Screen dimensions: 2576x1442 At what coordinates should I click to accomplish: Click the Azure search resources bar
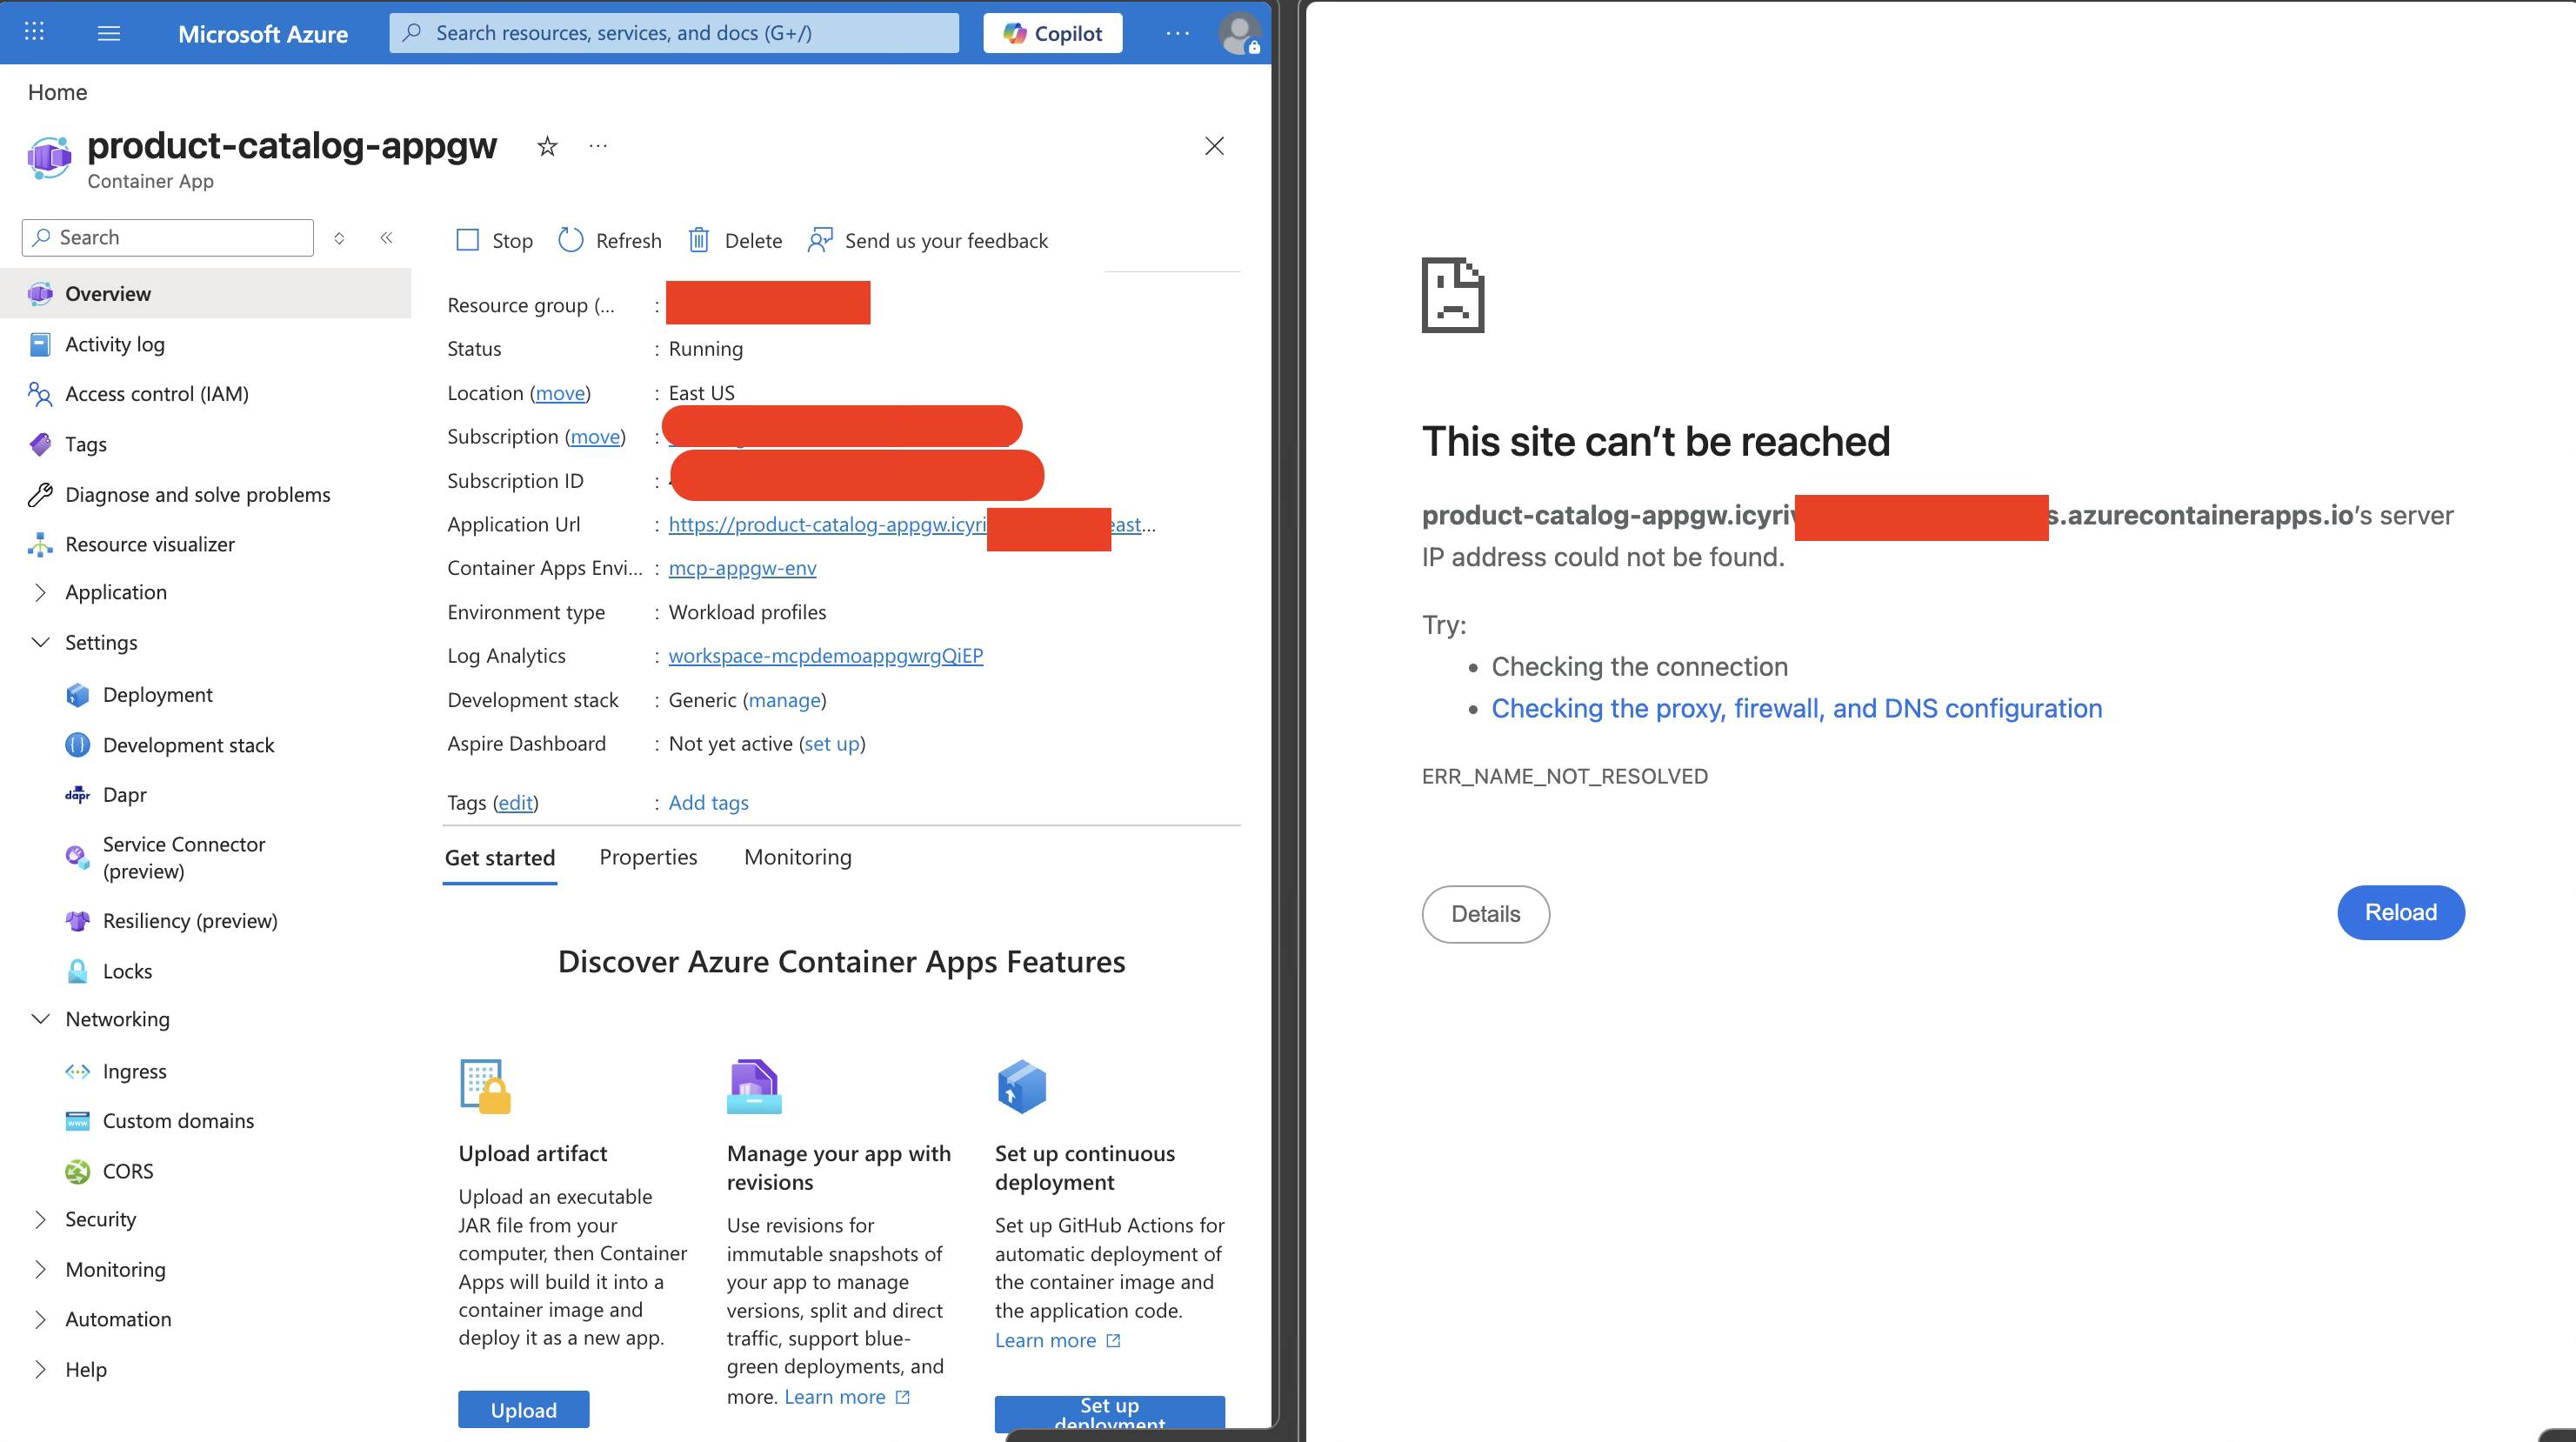[673, 32]
